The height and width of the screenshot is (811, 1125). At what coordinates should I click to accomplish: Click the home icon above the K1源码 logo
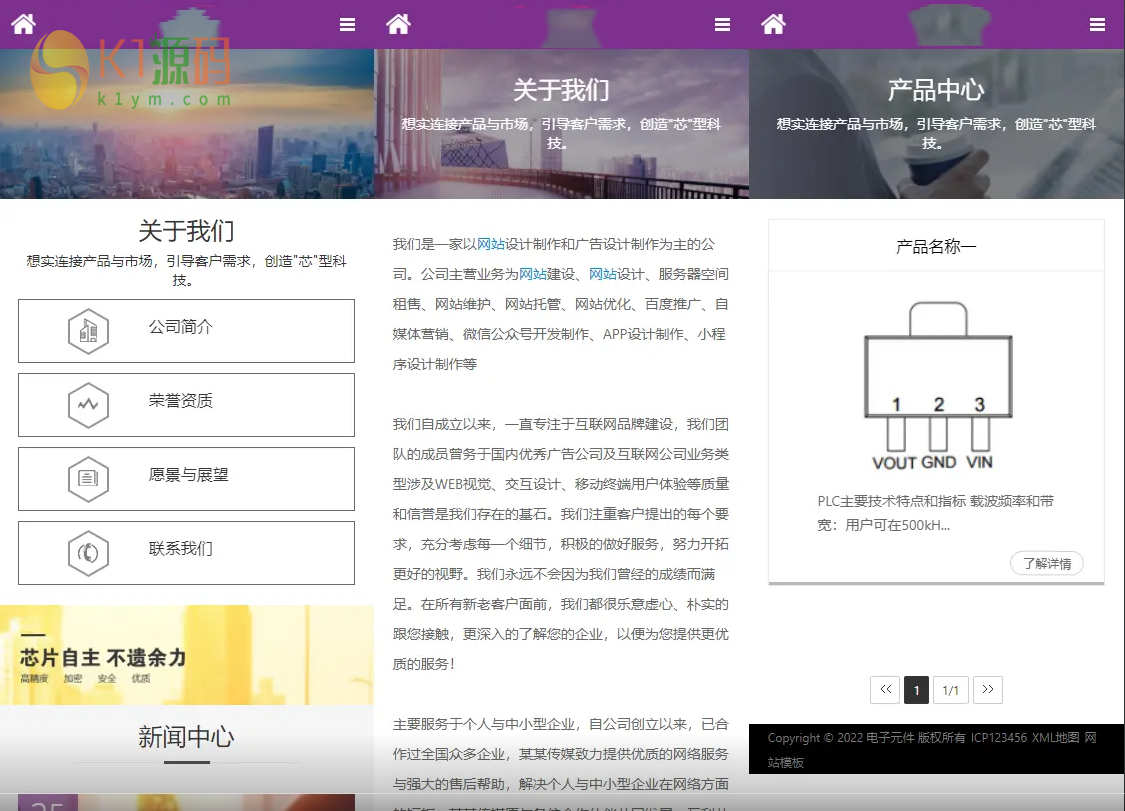click(24, 24)
